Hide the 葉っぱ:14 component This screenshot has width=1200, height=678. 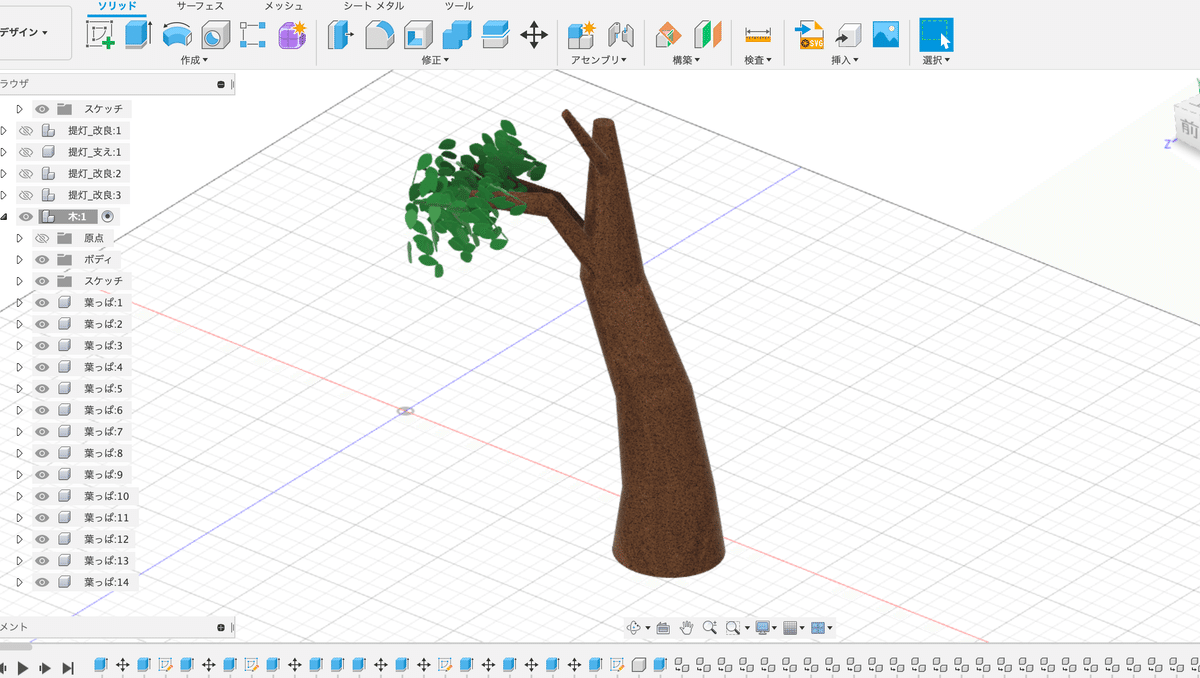(x=42, y=582)
